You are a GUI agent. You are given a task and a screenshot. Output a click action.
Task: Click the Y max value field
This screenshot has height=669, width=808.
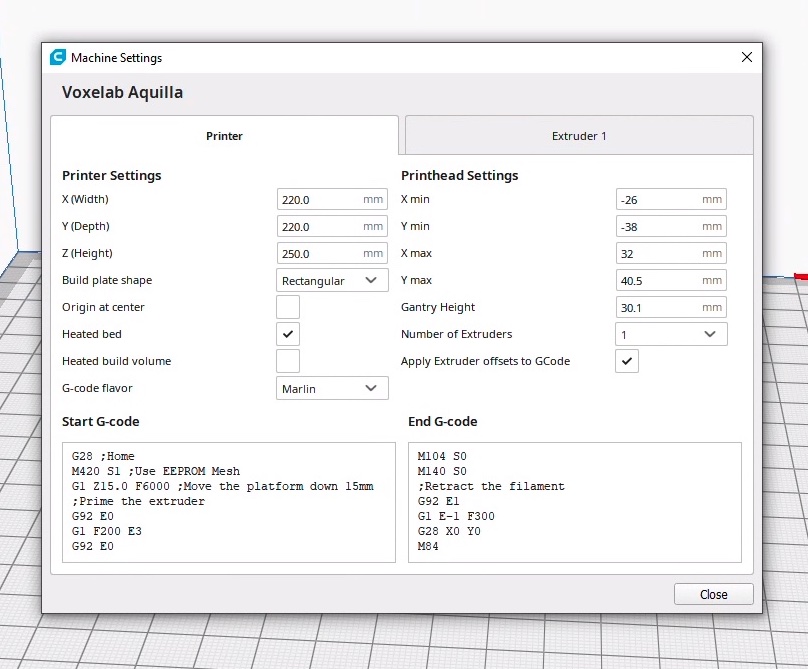pyautogui.click(x=671, y=280)
